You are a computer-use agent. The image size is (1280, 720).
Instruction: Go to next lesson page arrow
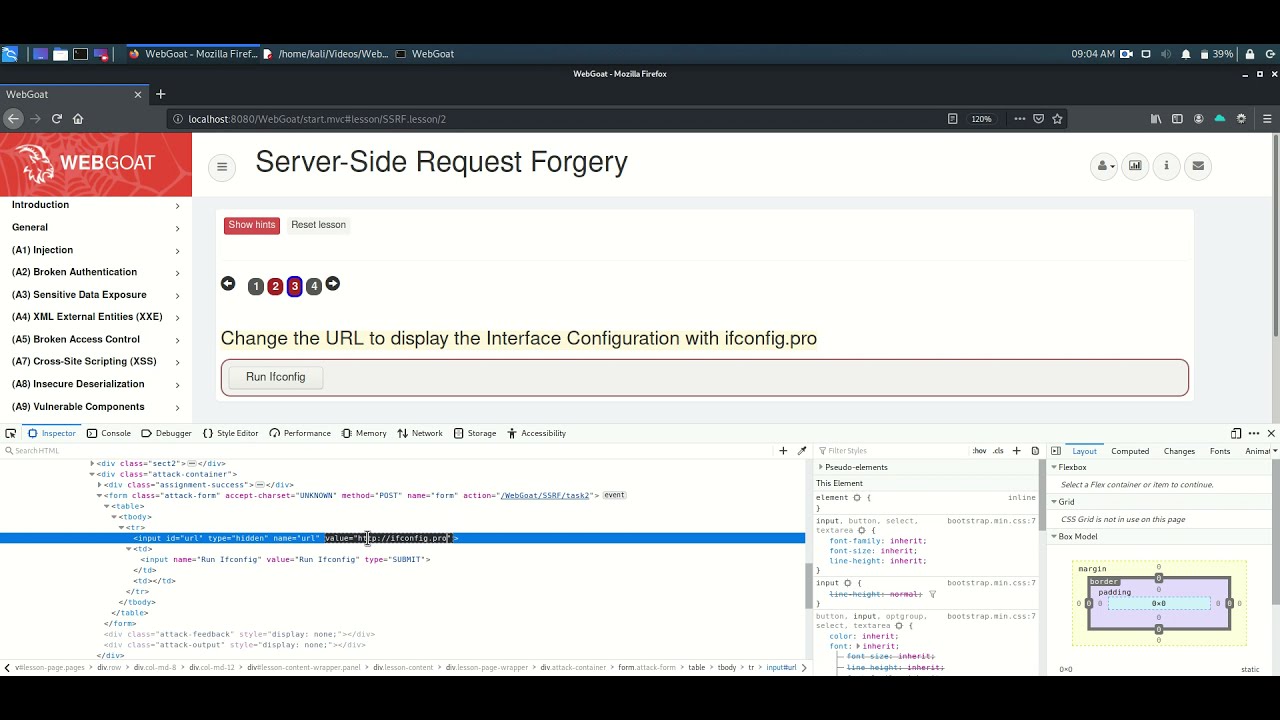tap(333, 284)
